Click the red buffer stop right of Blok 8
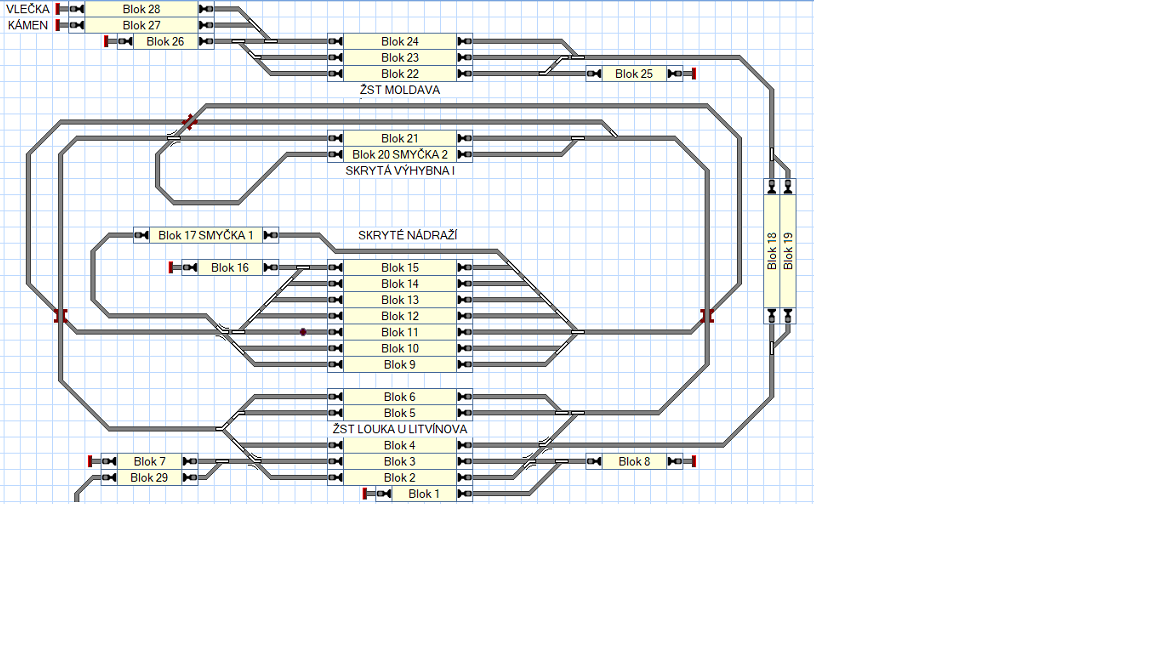The width and height of the screenshot is (1162, 653). 693,462
